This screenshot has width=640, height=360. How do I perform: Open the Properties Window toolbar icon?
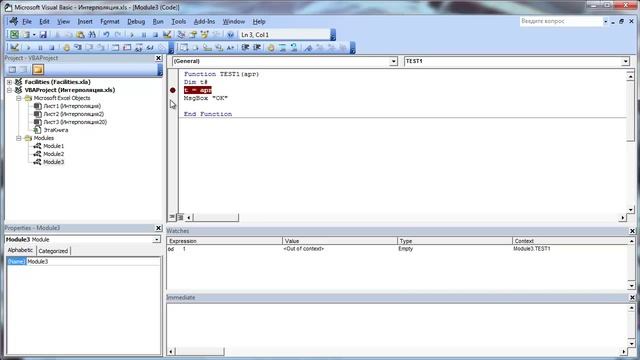(x=193, y=35)
